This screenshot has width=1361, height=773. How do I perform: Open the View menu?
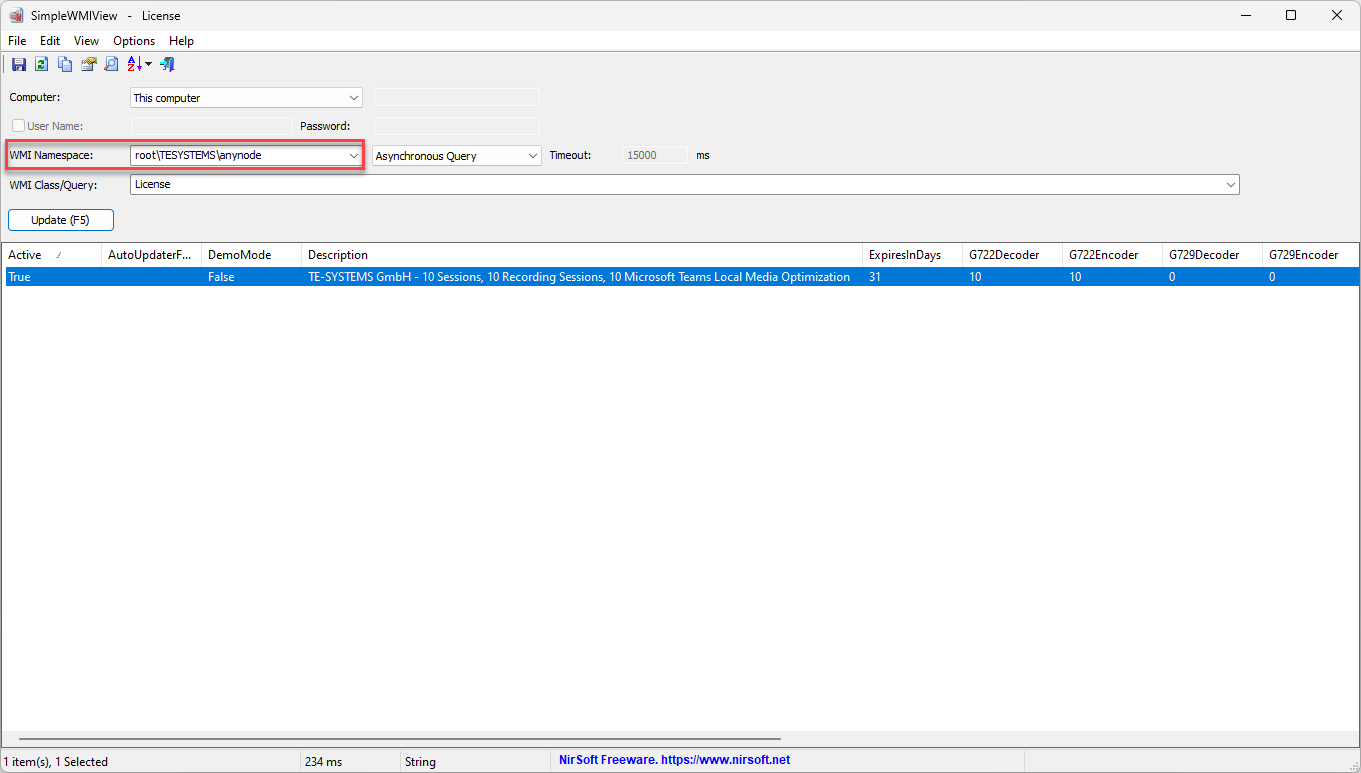pos(86,41)
